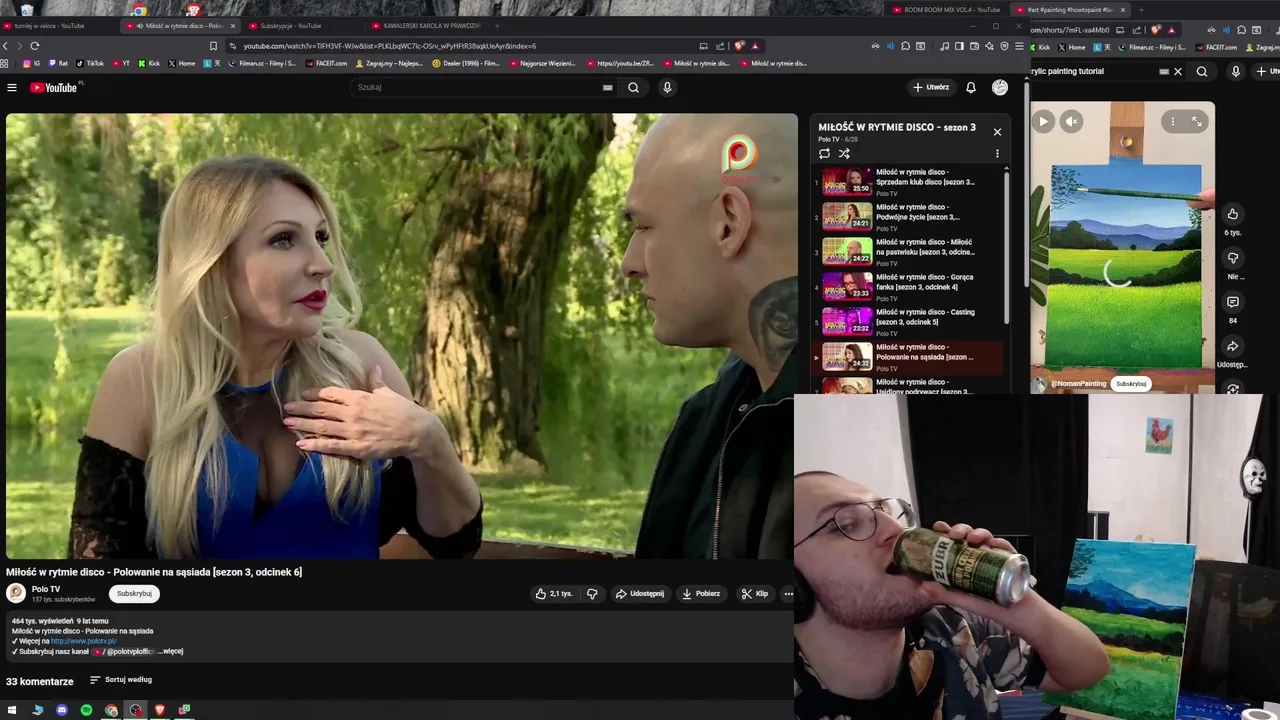This screenshot has width=1280, height=720.
Task: Start voice search with microphone icon
Action: click(667, 88)
